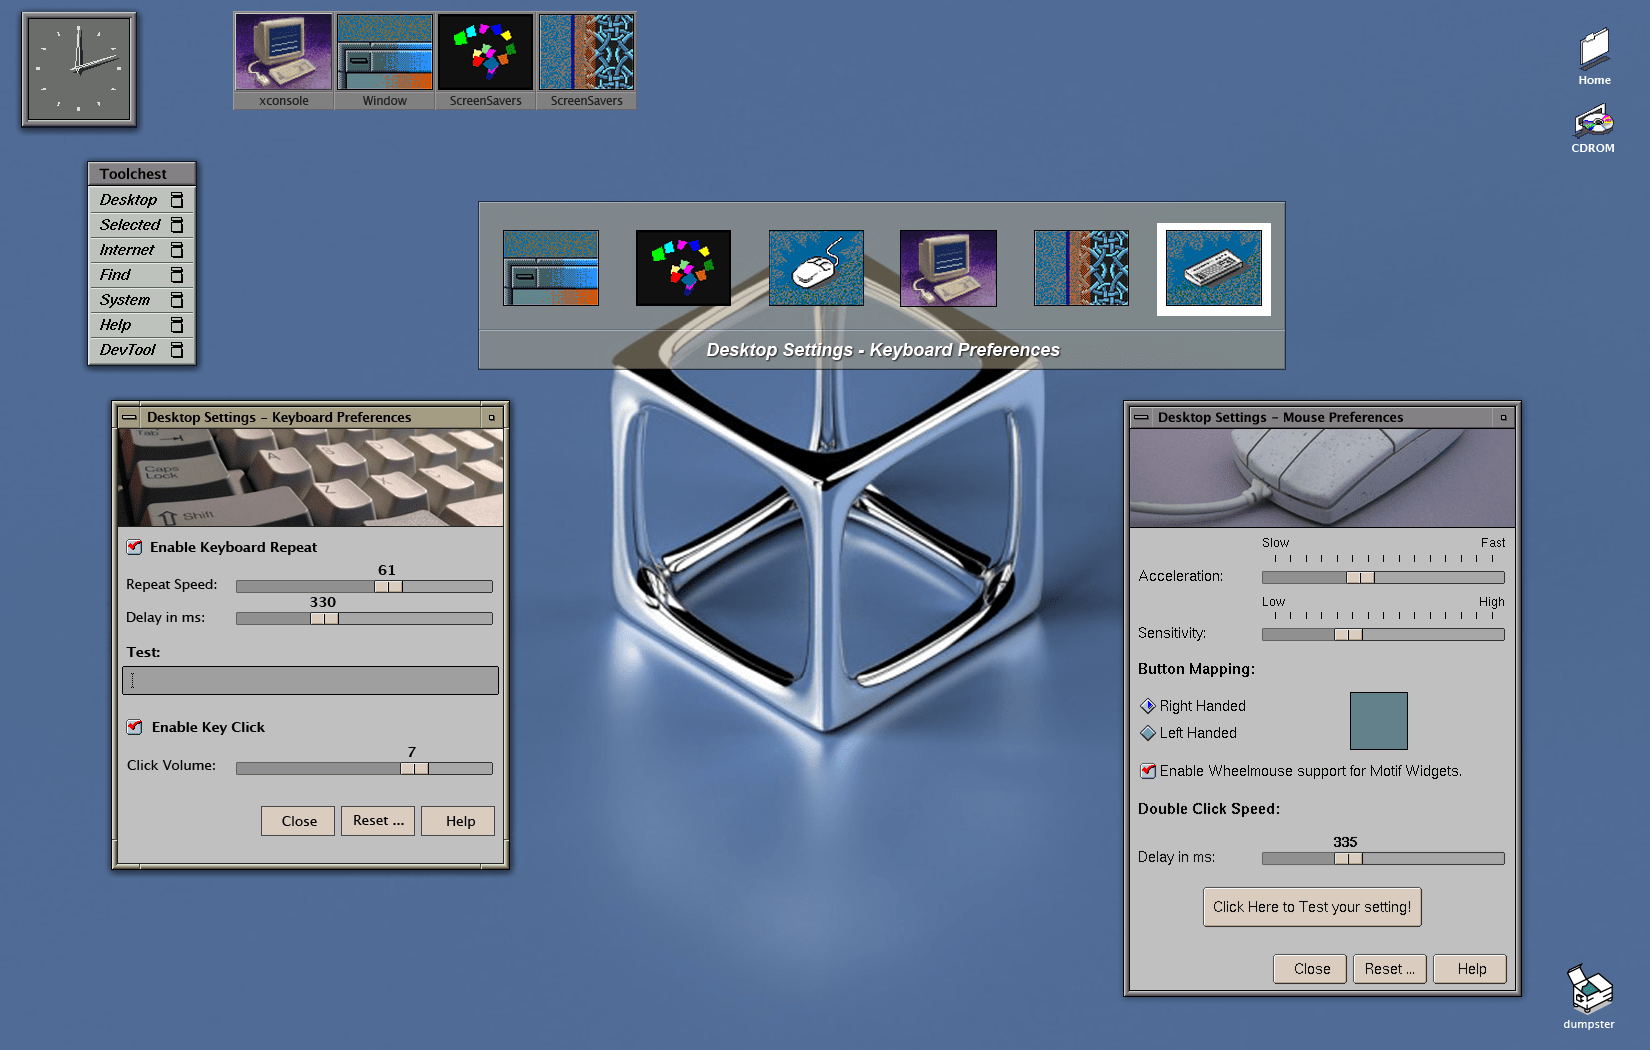Click the keyboard Test input field

(x=310, y=680)
